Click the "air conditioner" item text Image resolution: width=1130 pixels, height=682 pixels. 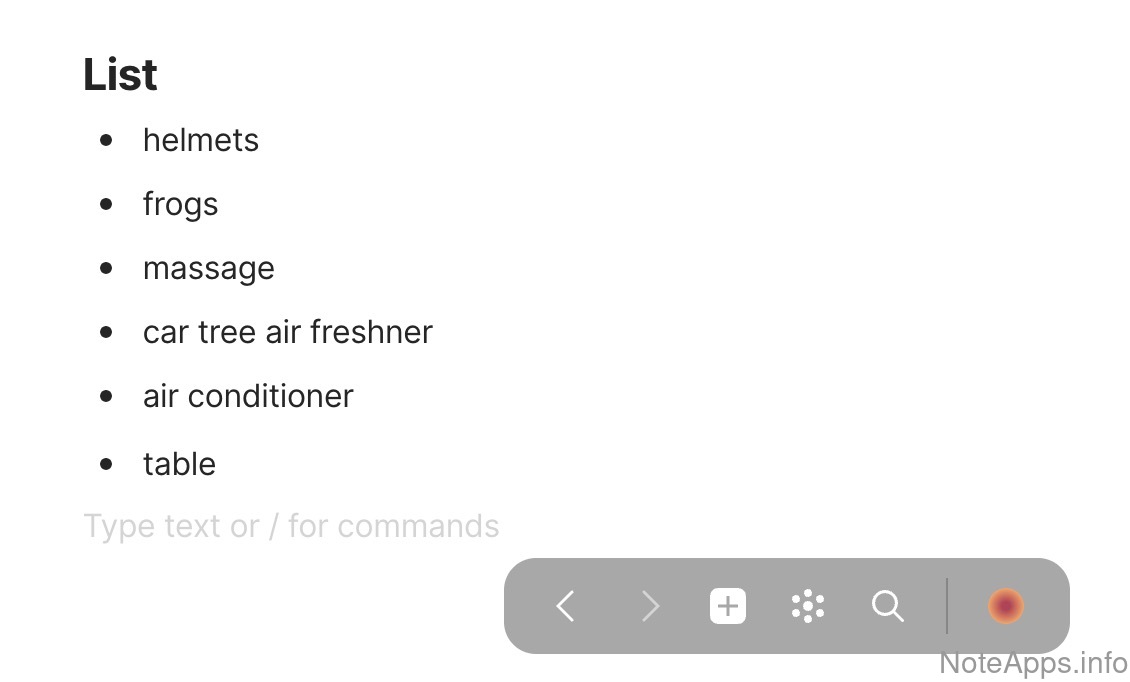(248, 396)
